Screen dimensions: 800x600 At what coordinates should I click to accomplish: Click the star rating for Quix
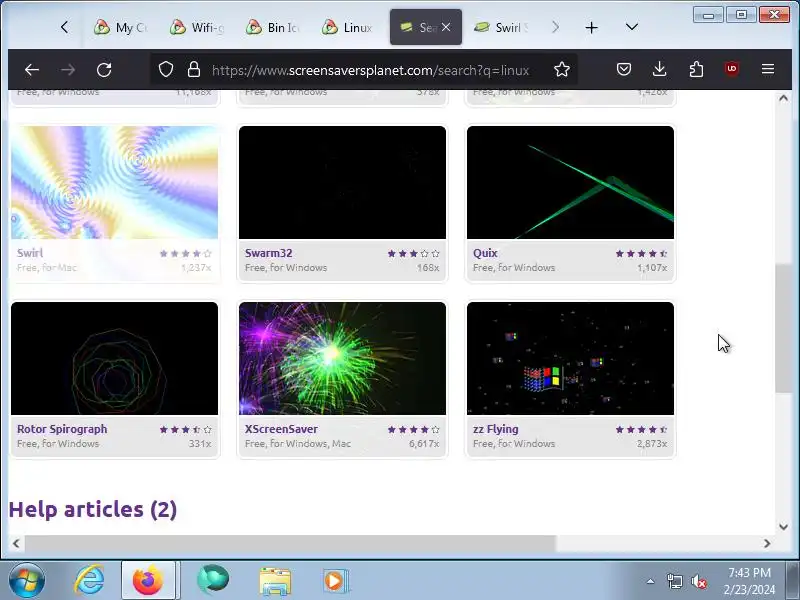641,254
